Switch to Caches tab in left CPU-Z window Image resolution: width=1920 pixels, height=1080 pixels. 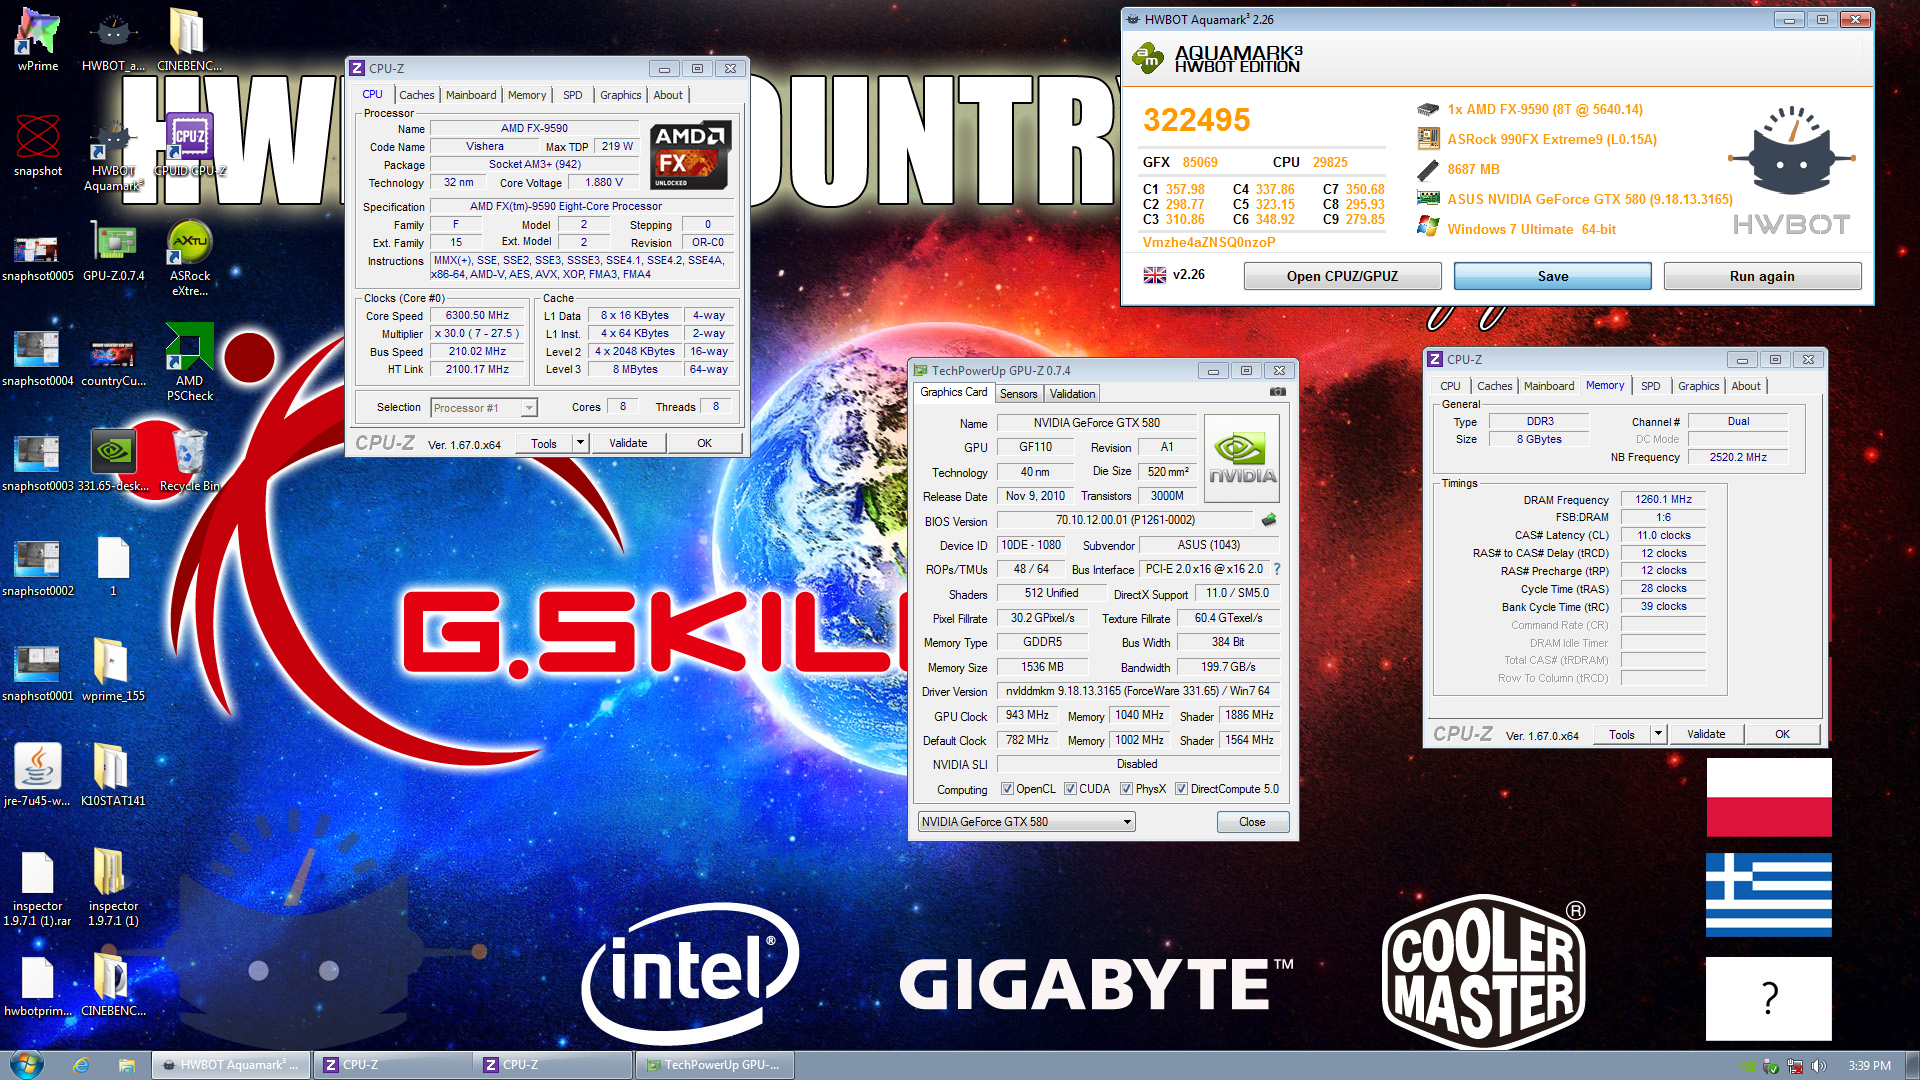pos(416,95)
